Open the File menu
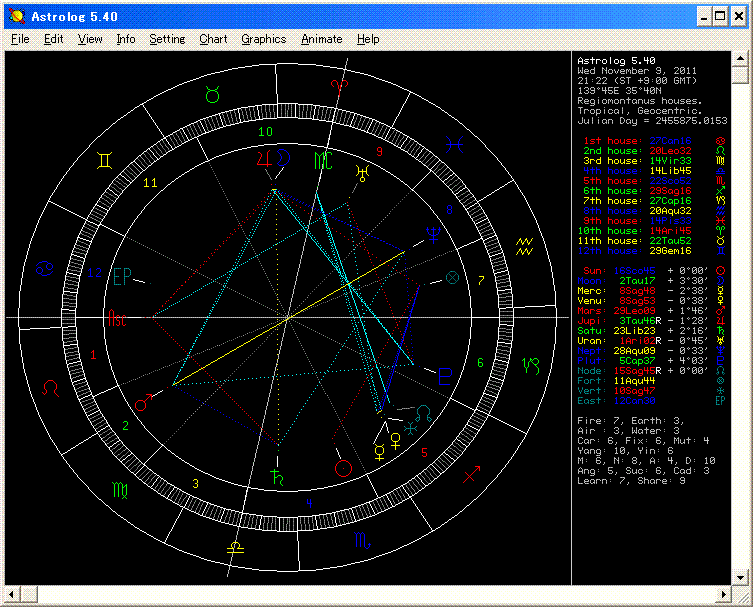Viewport: 753px width, 607px height. point(20,39)
